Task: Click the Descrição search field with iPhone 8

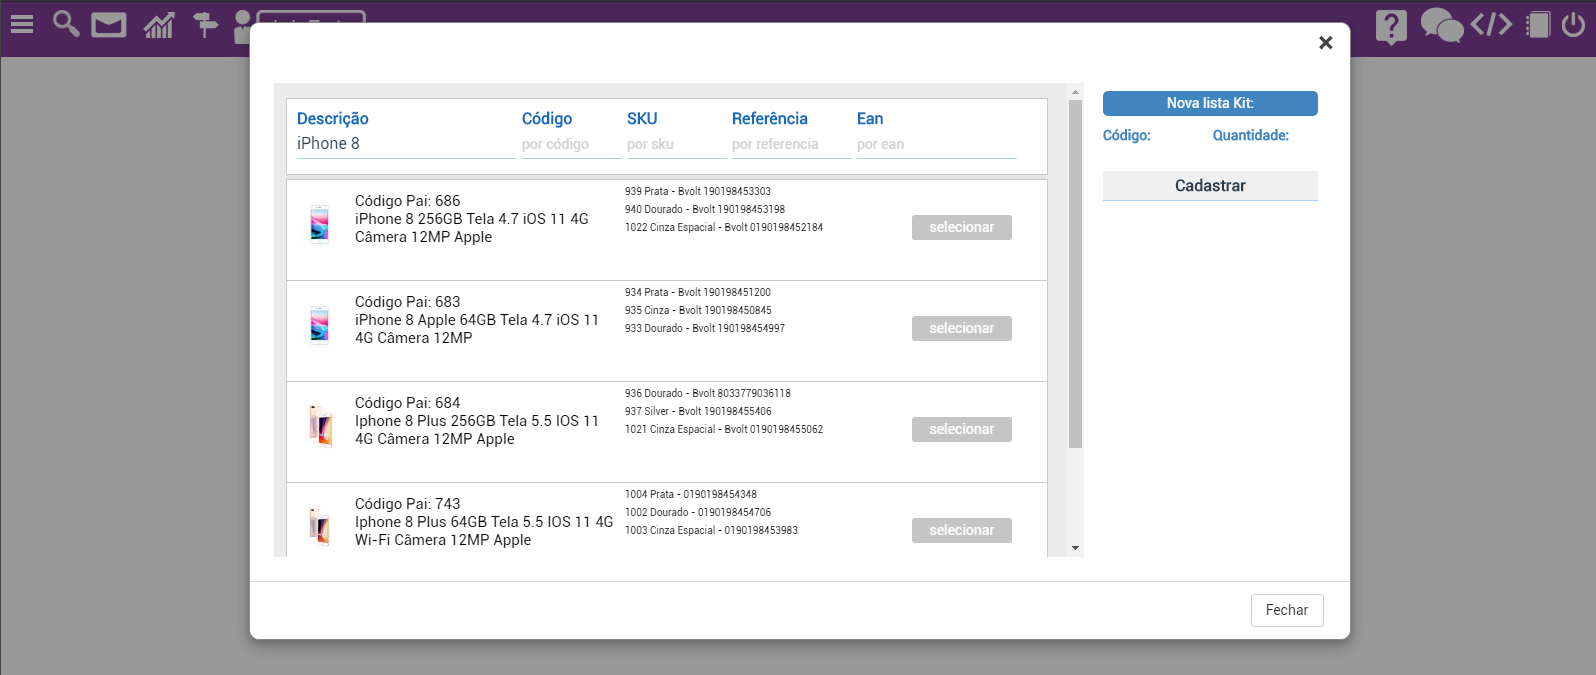Action: click(406, 144)
